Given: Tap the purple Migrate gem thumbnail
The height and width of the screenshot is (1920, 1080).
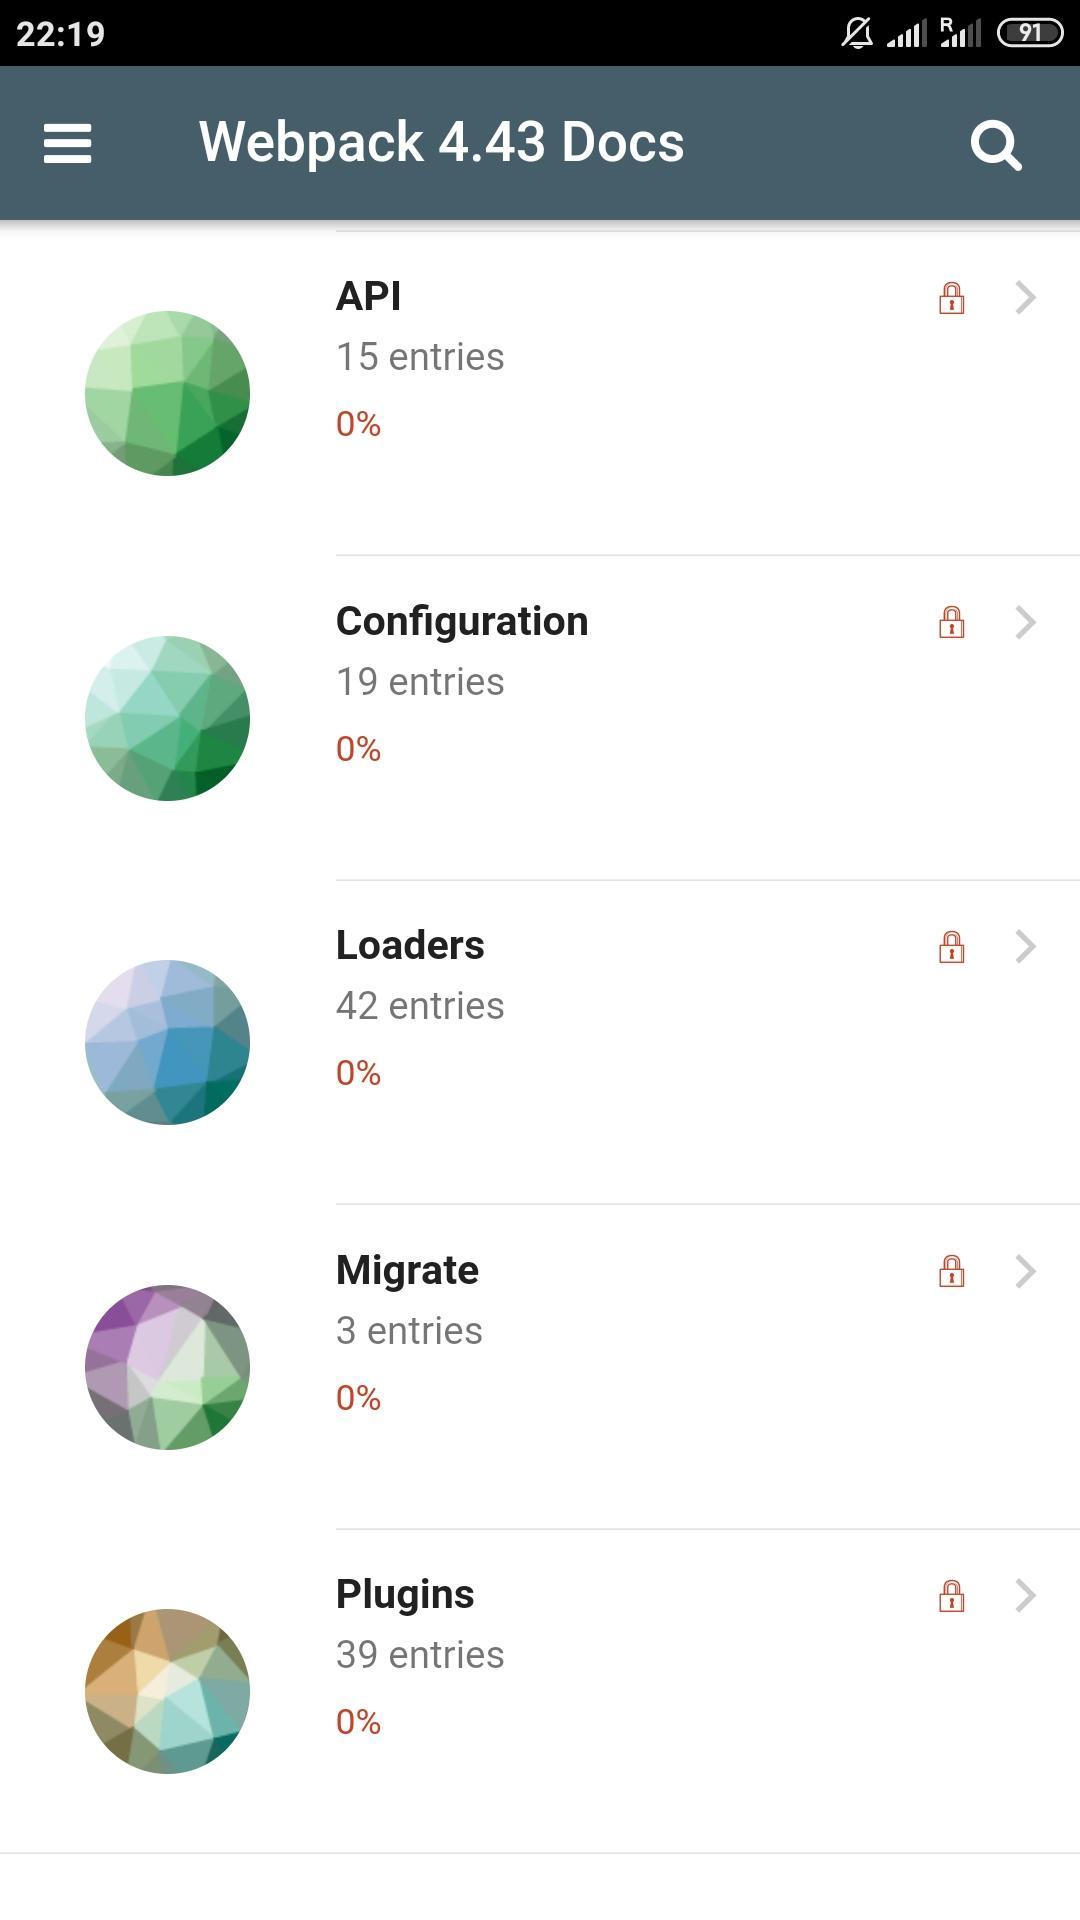Looking at the screenshot, I should pyautogui.click(x=167, y=1367).
